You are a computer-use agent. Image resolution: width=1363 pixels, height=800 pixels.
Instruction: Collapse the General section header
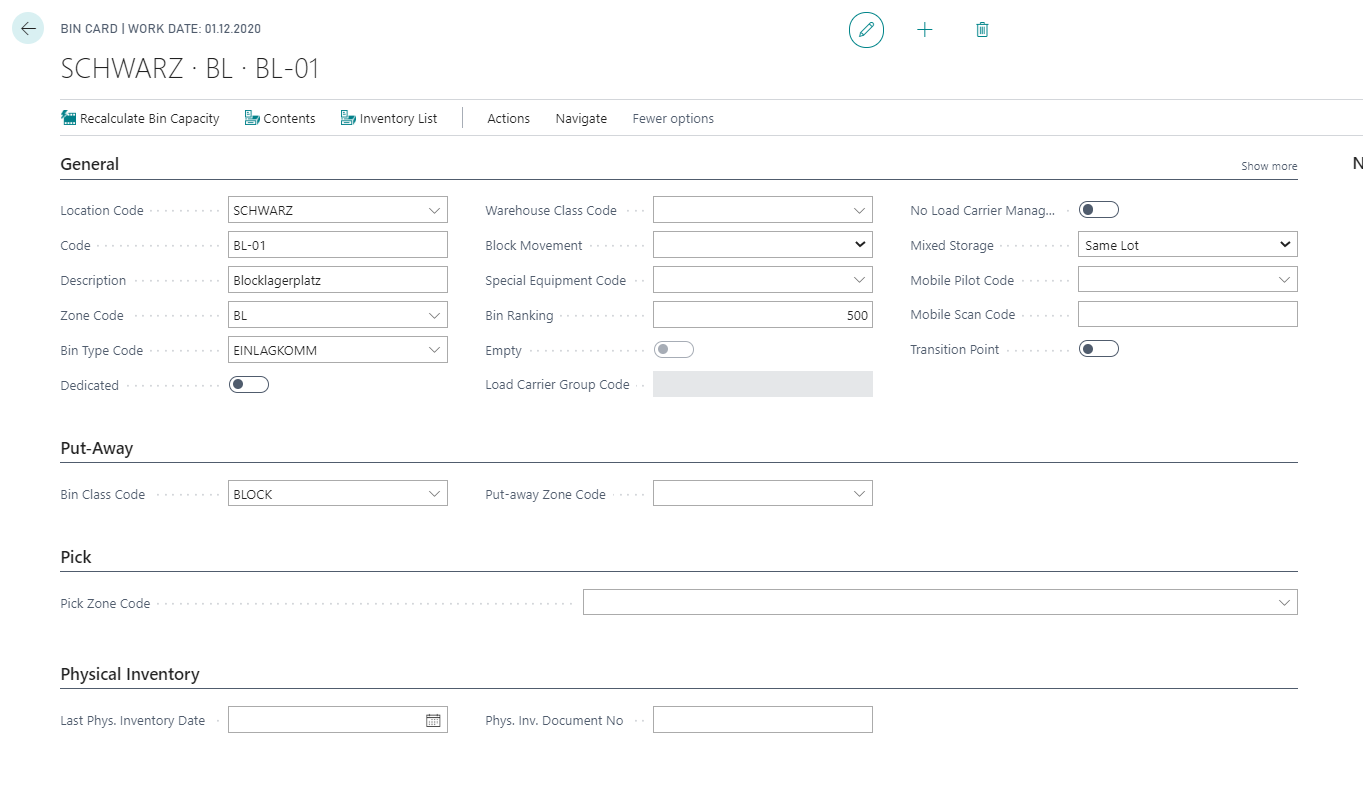[x=90, y=164]
